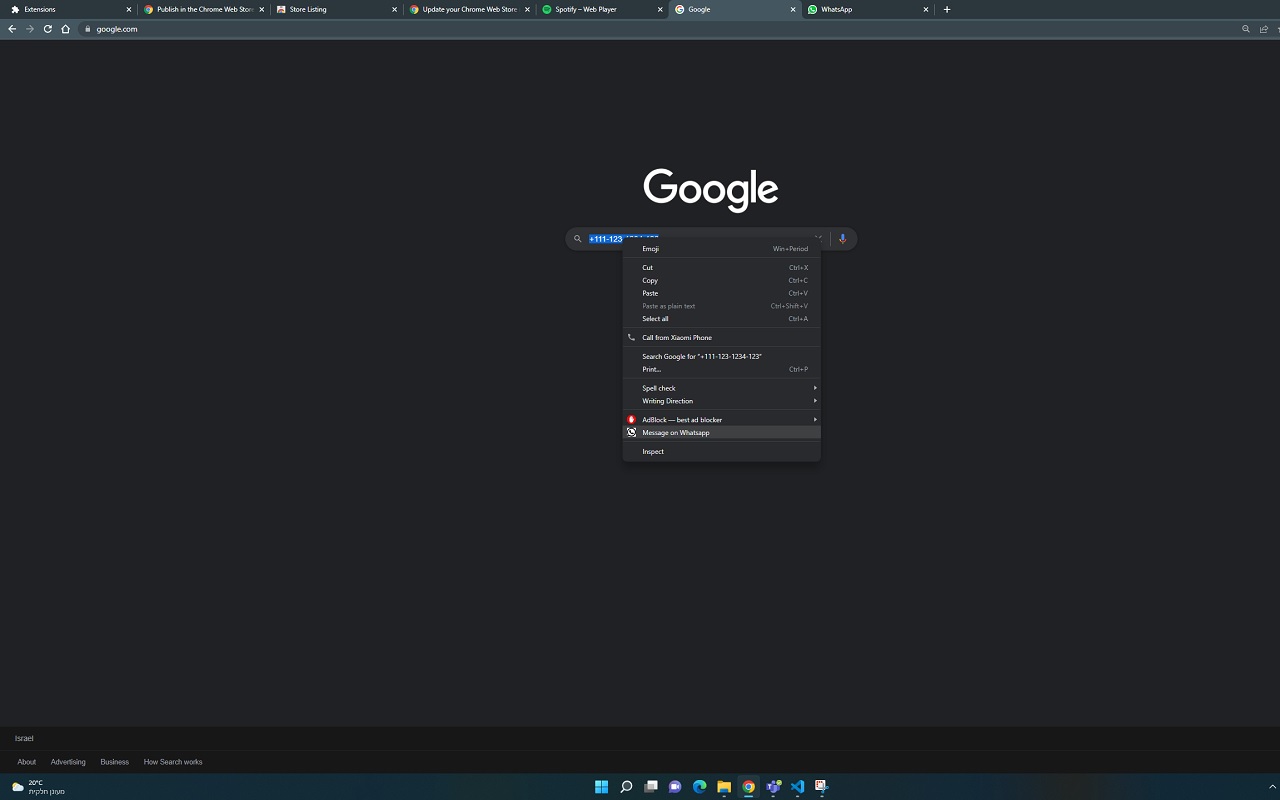Click the voice search microphone icon
The image size is (1280, 800).
pos(842,238)
